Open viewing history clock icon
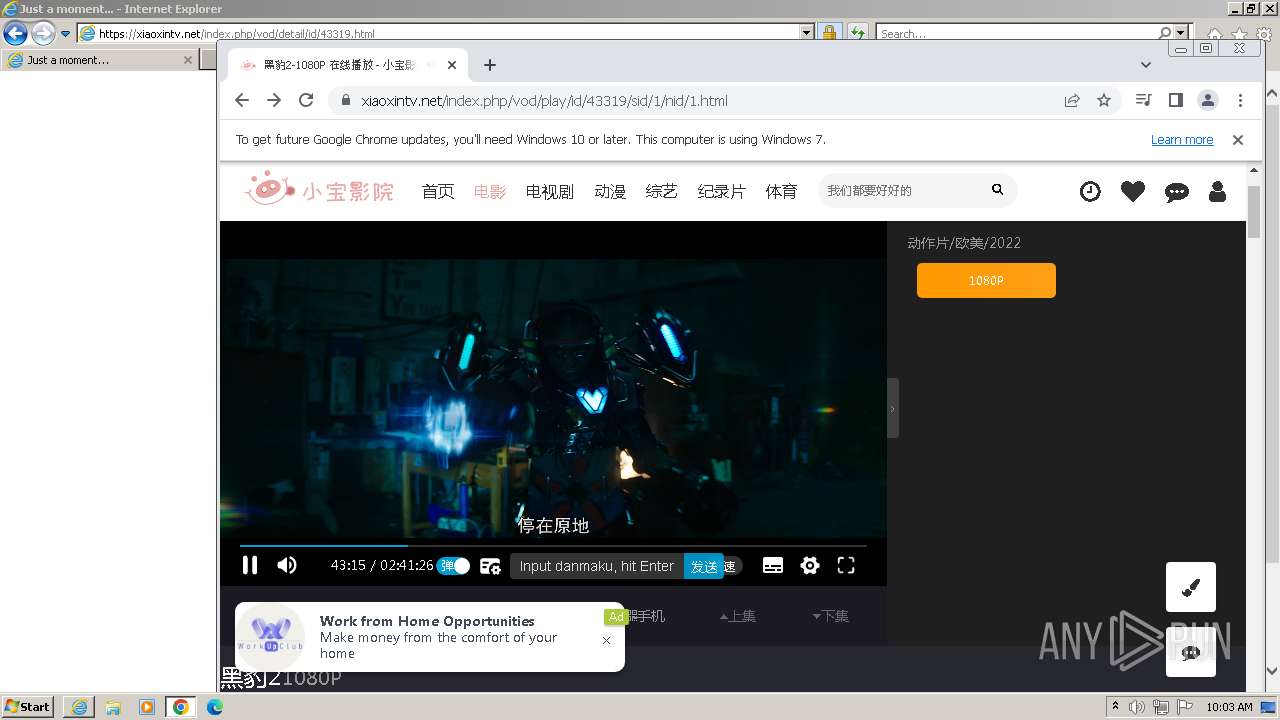Viewport: 1280px width, 720px height. (1090, 191)
